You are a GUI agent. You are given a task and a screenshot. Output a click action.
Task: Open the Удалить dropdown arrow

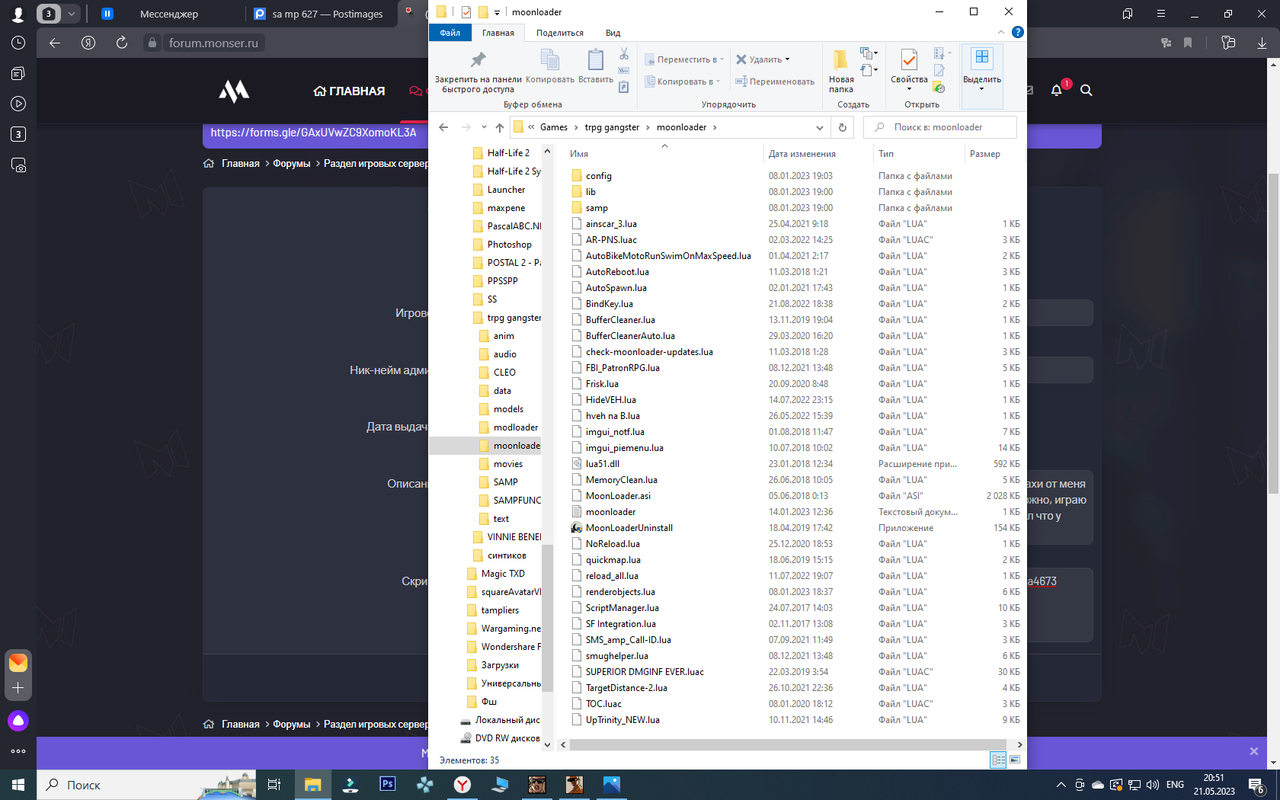(788, 59)
